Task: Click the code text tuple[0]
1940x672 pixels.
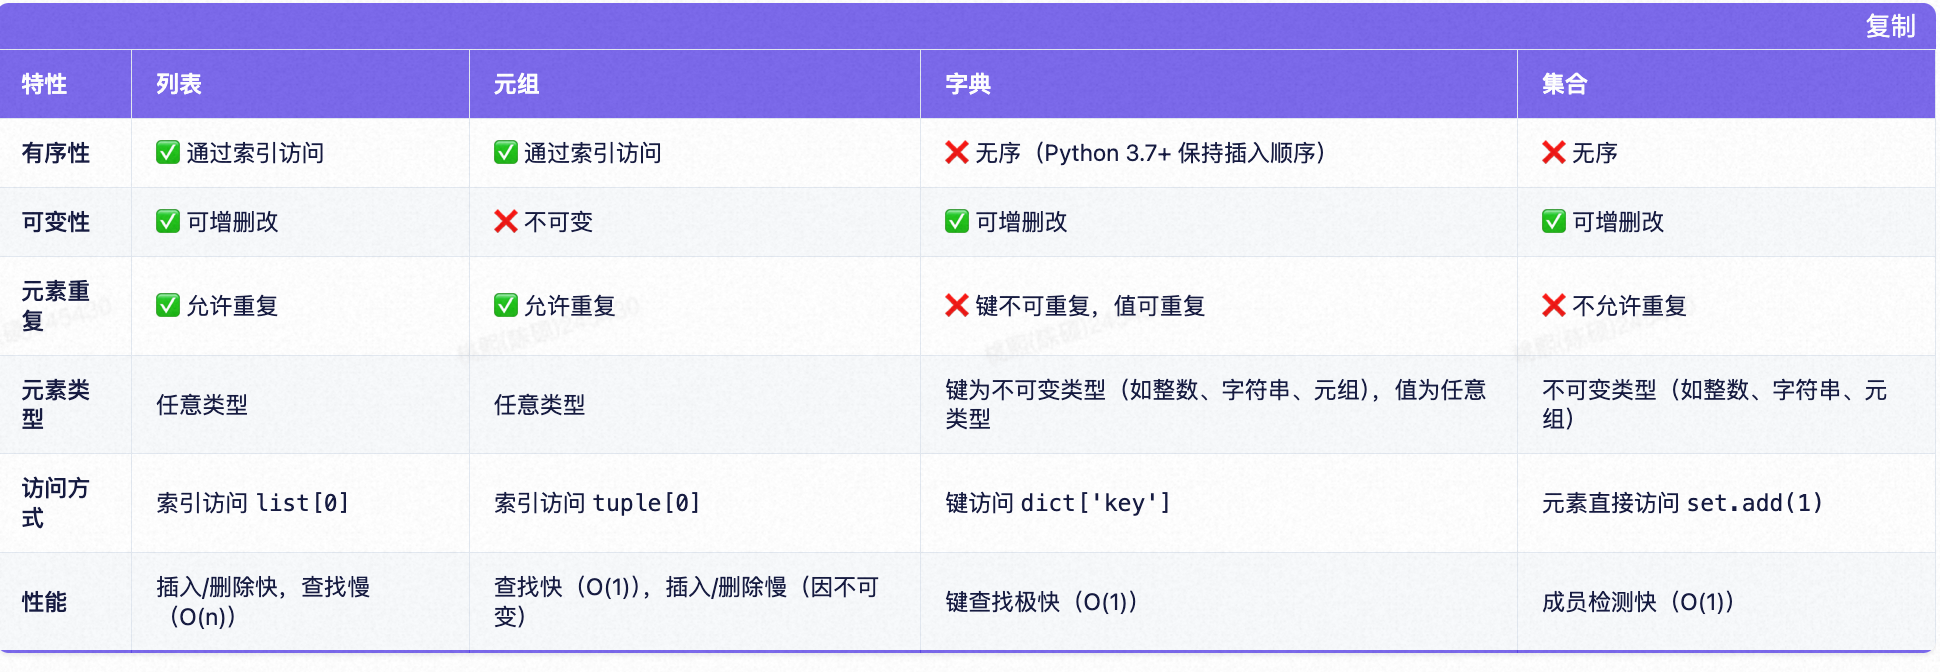Action: point(646,503)
